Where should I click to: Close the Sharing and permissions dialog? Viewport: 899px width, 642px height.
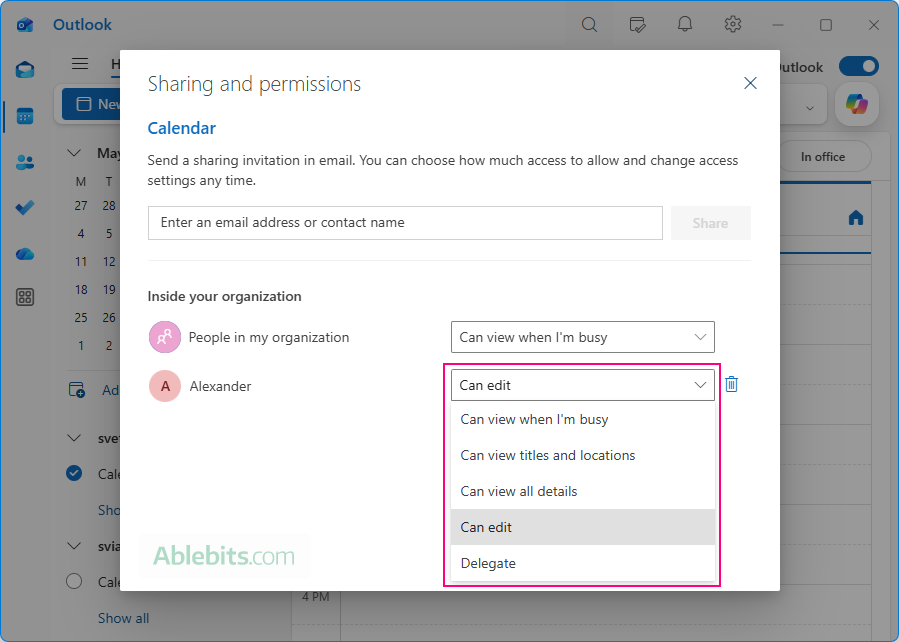click(750, 83)
